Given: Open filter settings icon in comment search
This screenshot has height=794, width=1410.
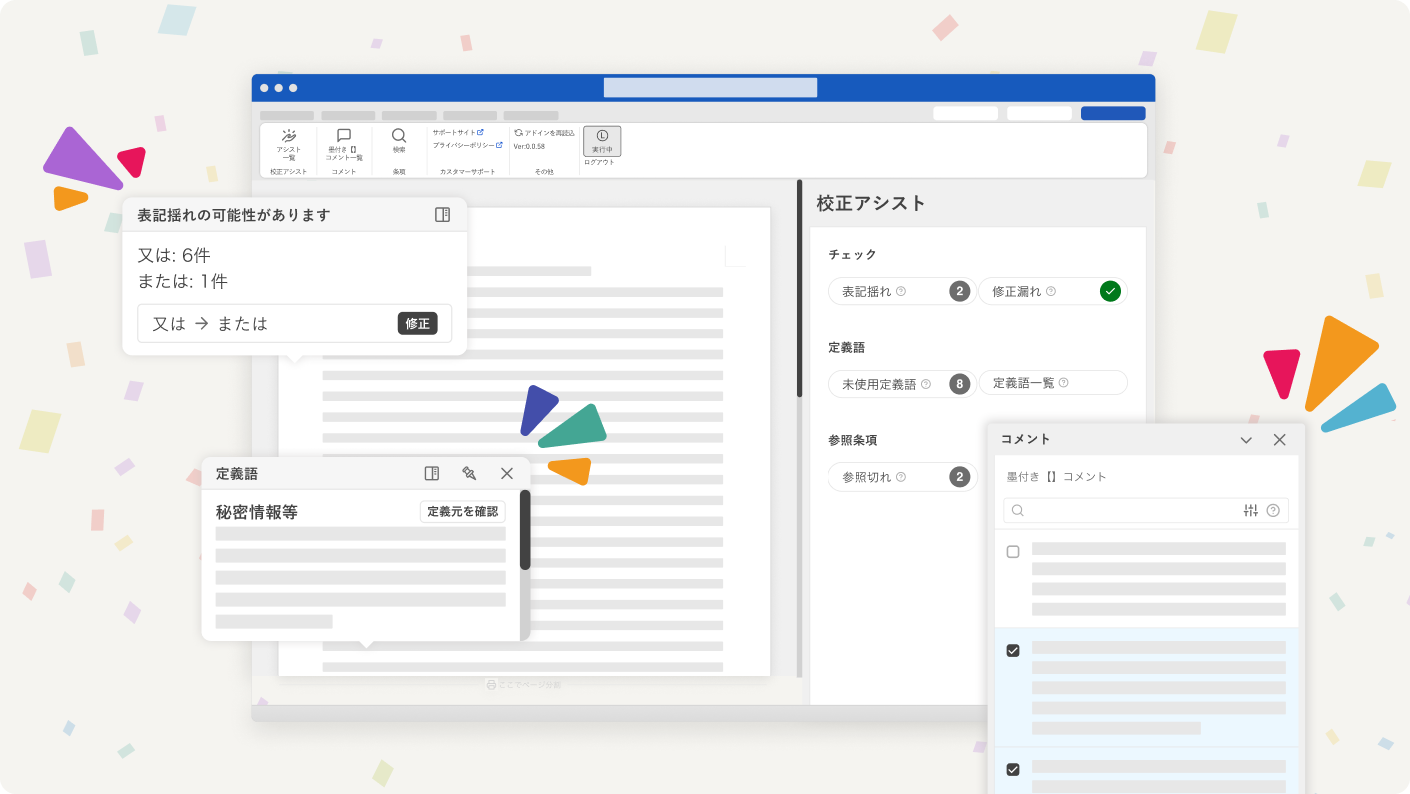Looking at the screenshot, I should [x=1250, y=510].
